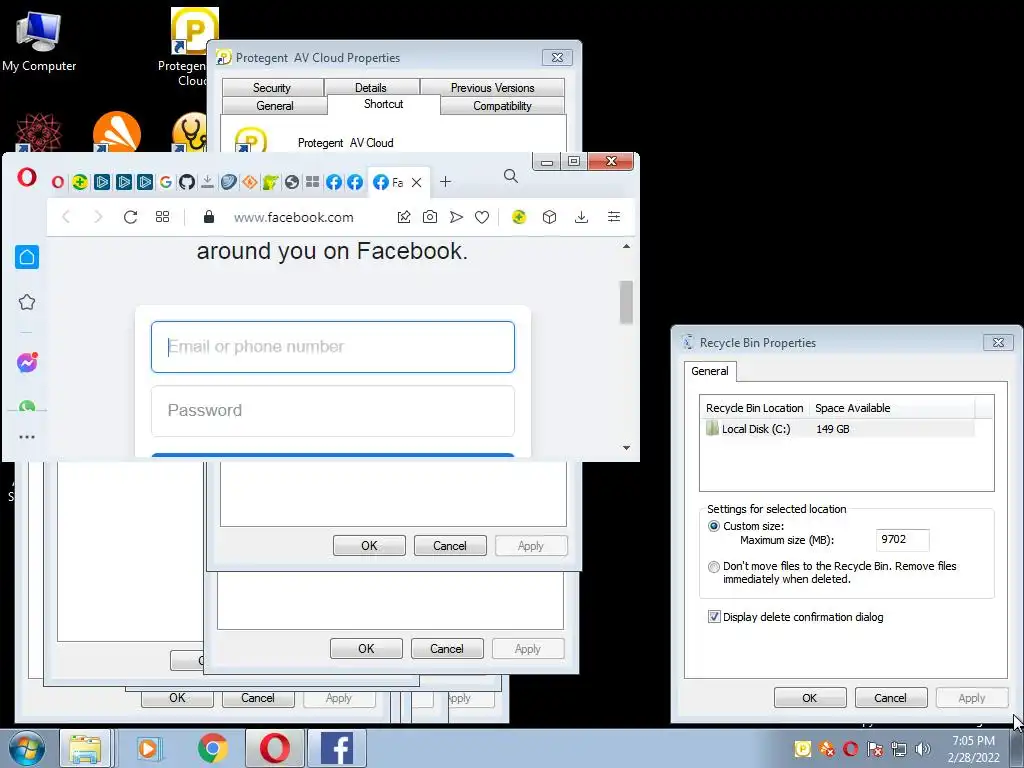Click the Facebook page vertical scrollbar thumb
Image resolution: width=1024 pixels, height=768 pixels.
point(626,302)
